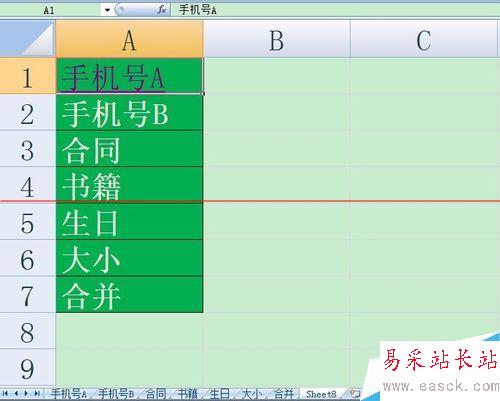The width and height of the screenshot is (500, 401).
Task: Open the Name Box dropdown arrow
Action: [107, 10]
